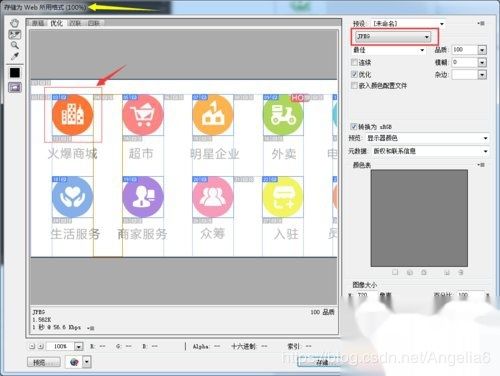Open the black eyedropper color swatch
Screen dimensions: 500x376
pyautogui.click(x=15, y=73)
